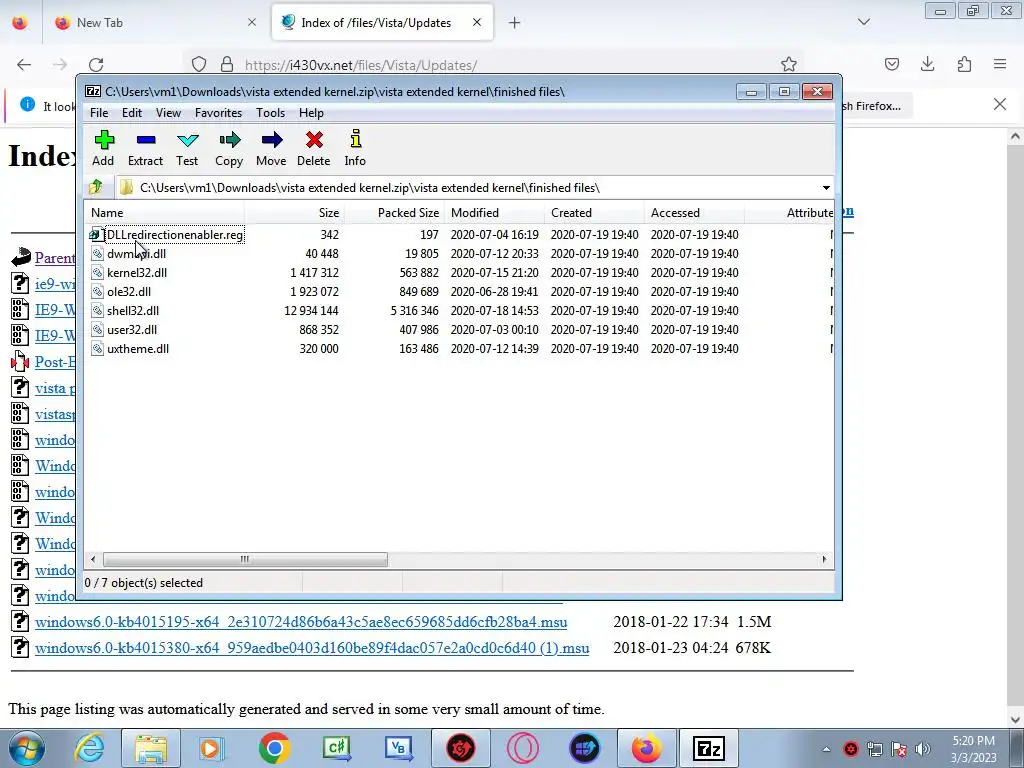Open Windows Start button
1024x768 pixels.
pyautogui.click(x=27, y=748)
